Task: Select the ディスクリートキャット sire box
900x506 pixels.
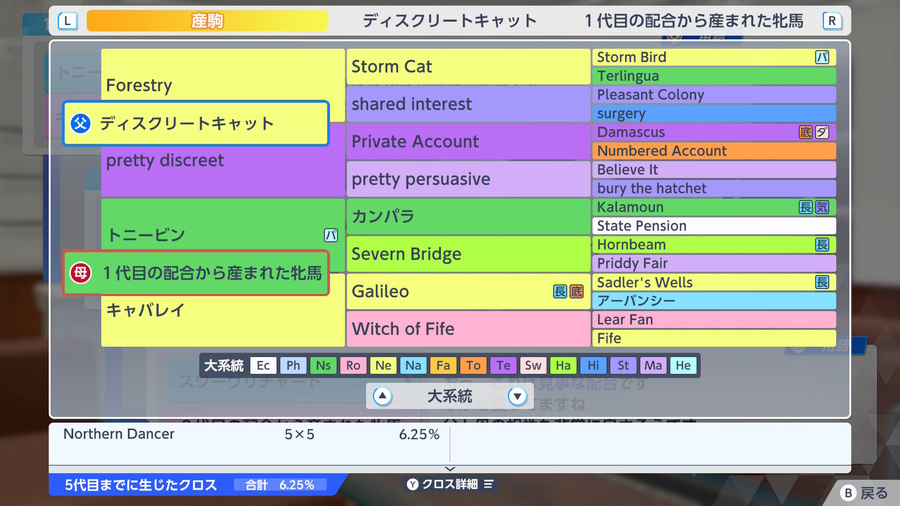Action: 196,123
